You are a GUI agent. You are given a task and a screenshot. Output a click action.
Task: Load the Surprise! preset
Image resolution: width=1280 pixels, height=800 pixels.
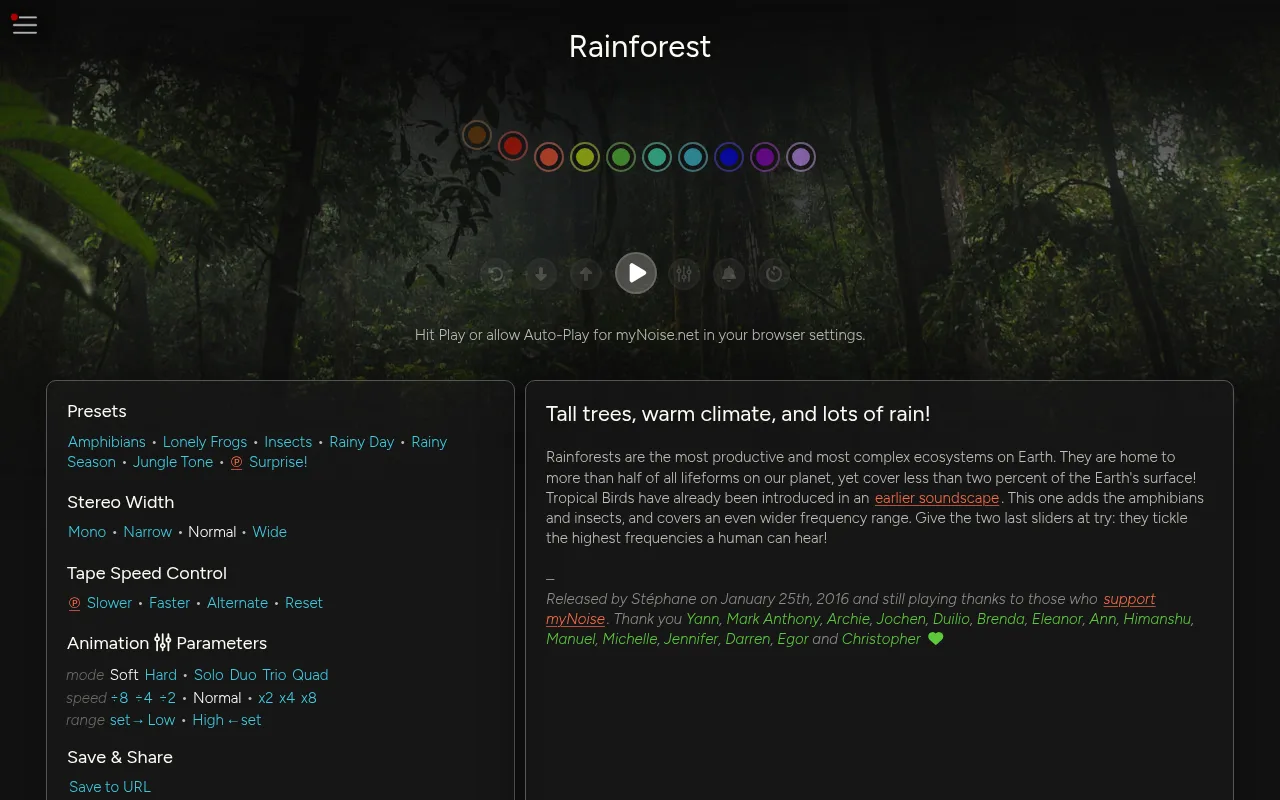pyautogui.click(x=278, y=462)
